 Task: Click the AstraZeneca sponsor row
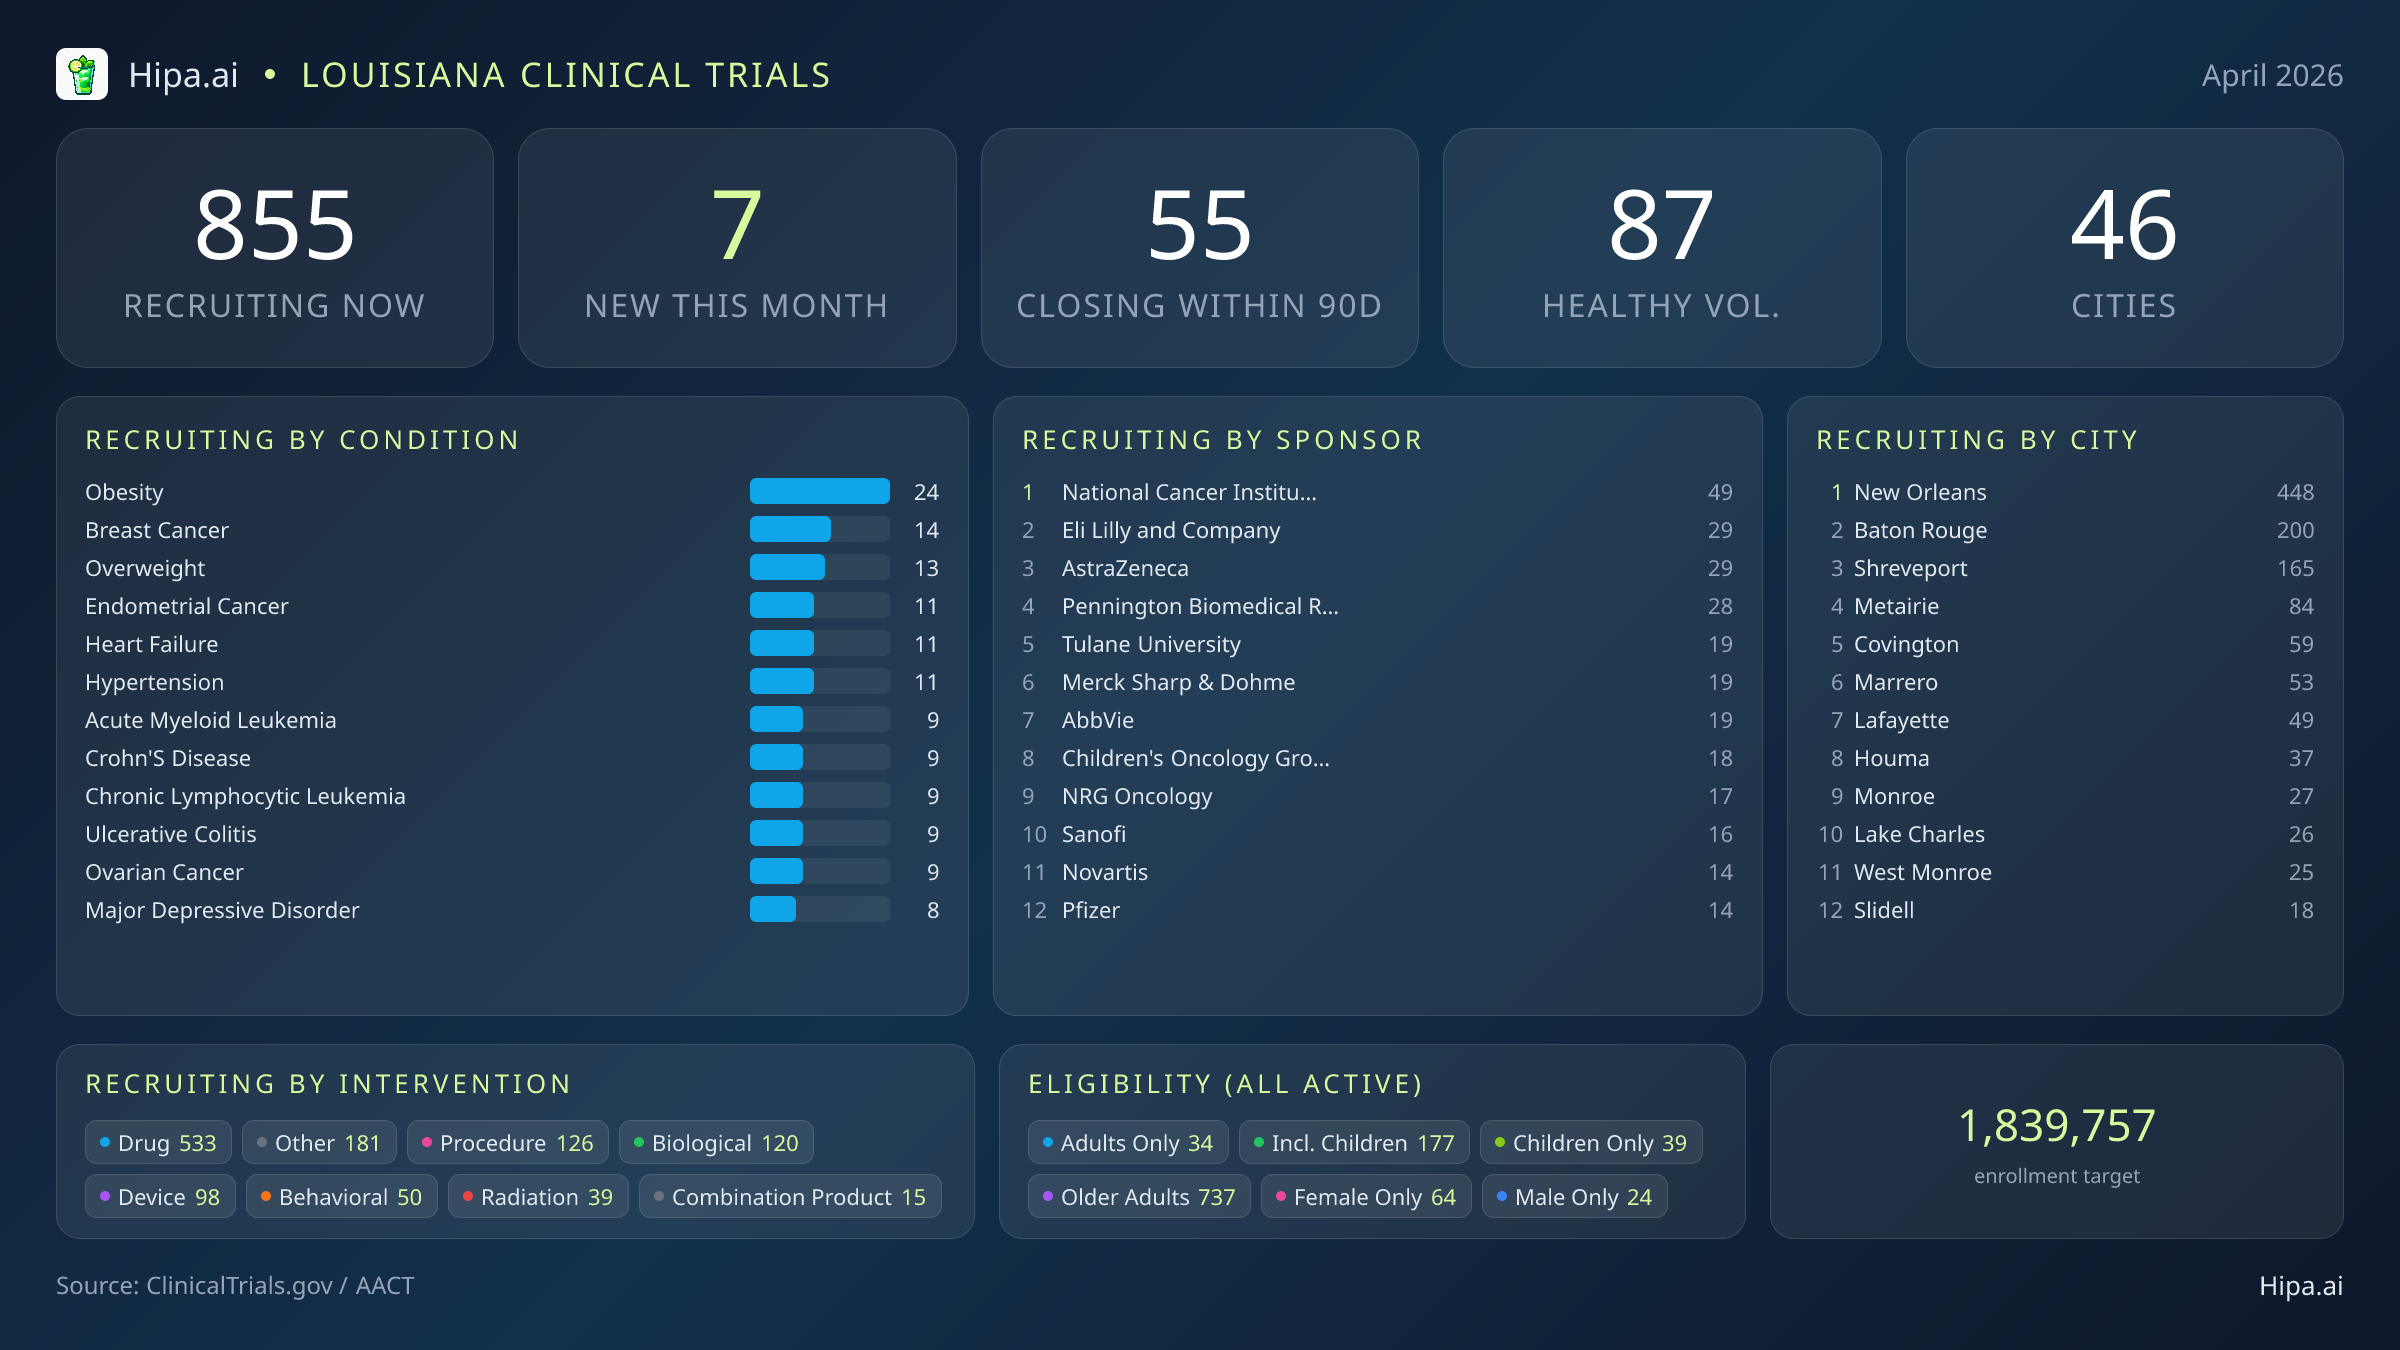click(1377, 568)
